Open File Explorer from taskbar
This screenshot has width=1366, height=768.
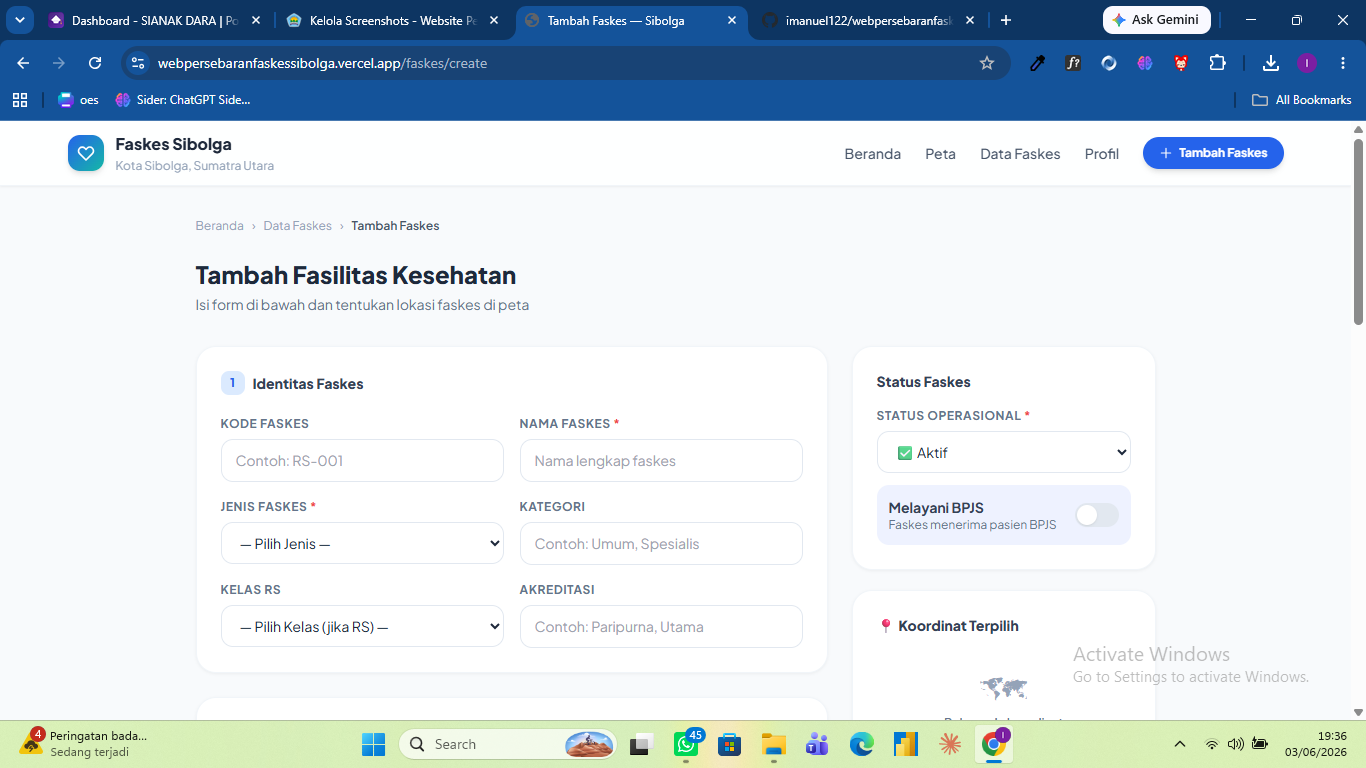[773, 744]
